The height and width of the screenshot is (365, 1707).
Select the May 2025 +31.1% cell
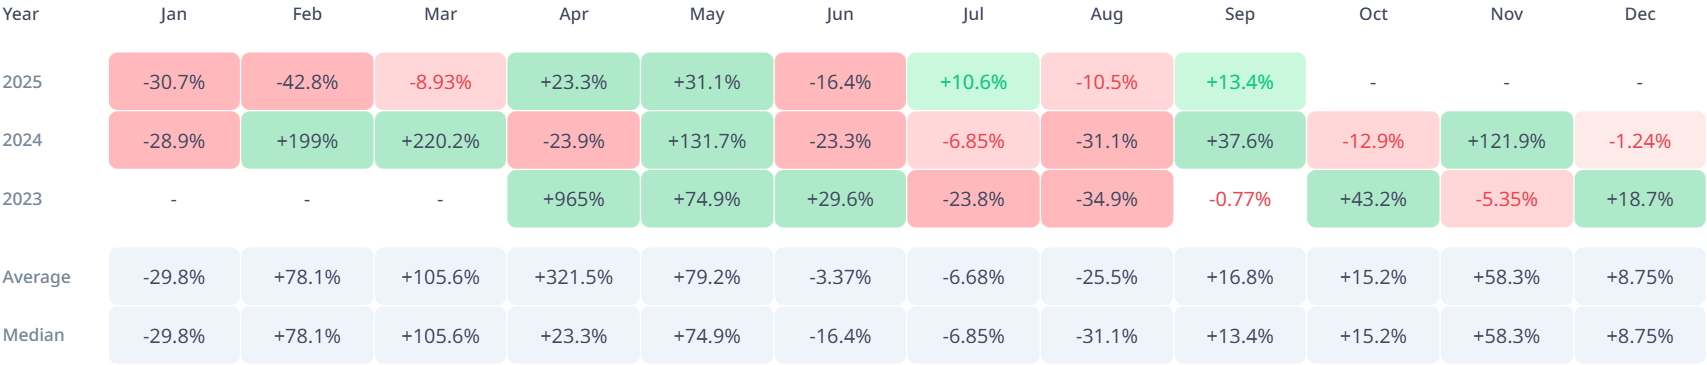(x=707, y=82)
